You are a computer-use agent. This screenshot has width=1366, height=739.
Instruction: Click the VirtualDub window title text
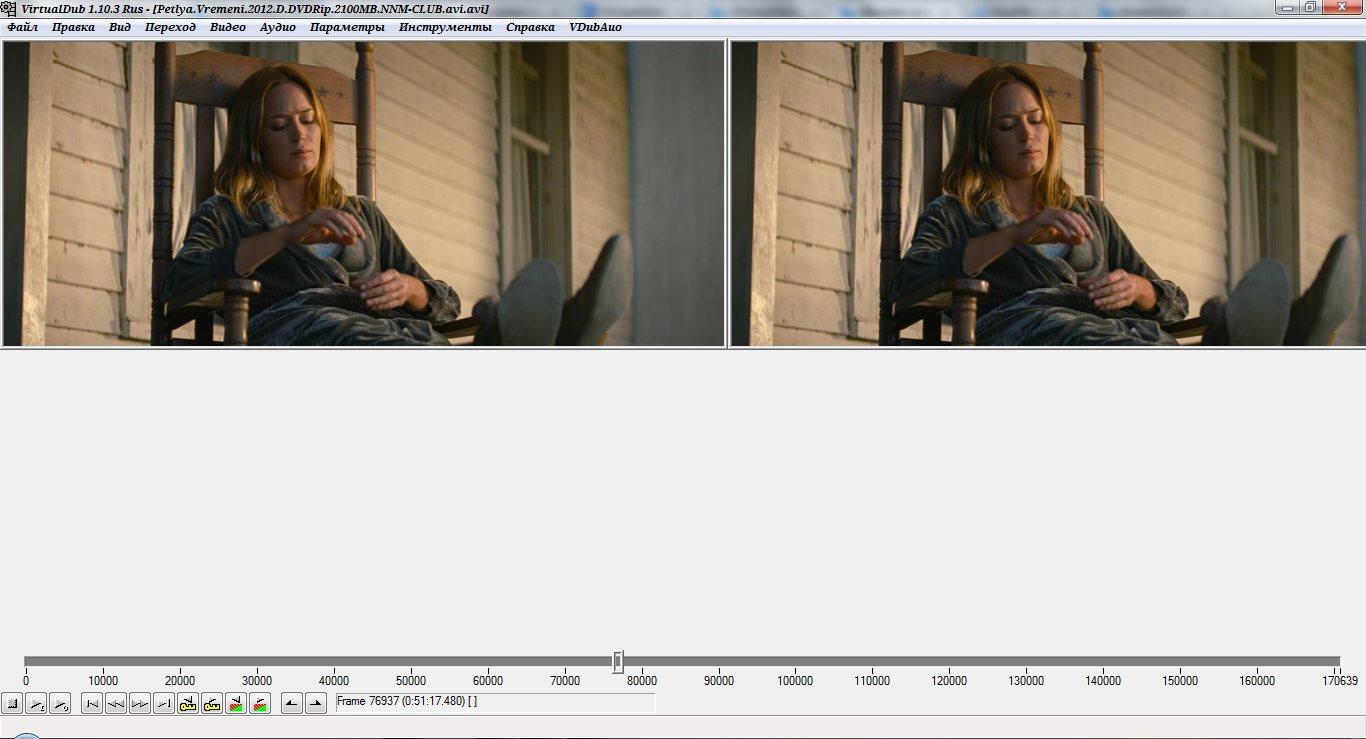click(255, 8)
